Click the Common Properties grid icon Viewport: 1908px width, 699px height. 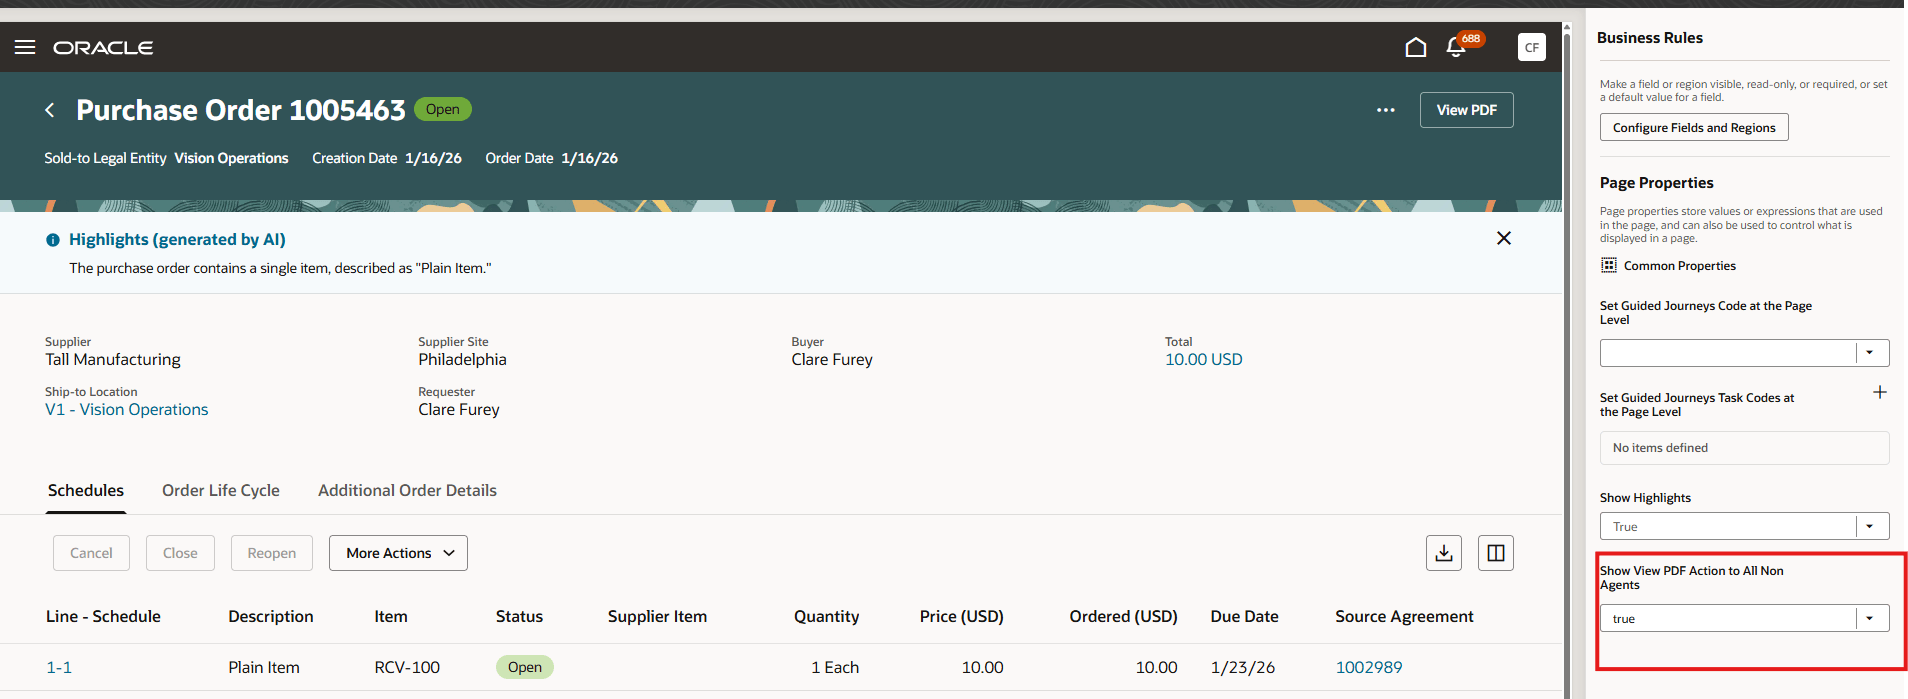click(x=1608, y=265)
